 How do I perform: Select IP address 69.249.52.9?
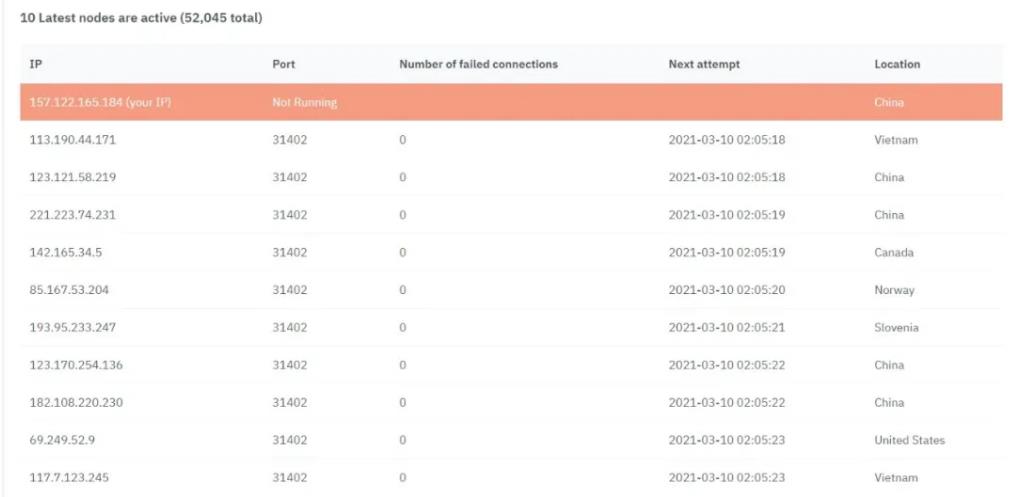click(x=63, y=440)
